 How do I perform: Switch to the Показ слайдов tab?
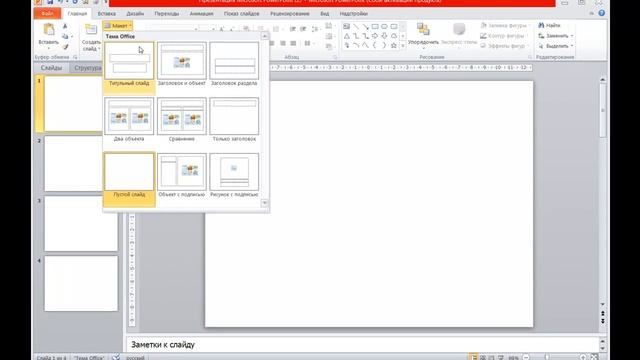242,13
